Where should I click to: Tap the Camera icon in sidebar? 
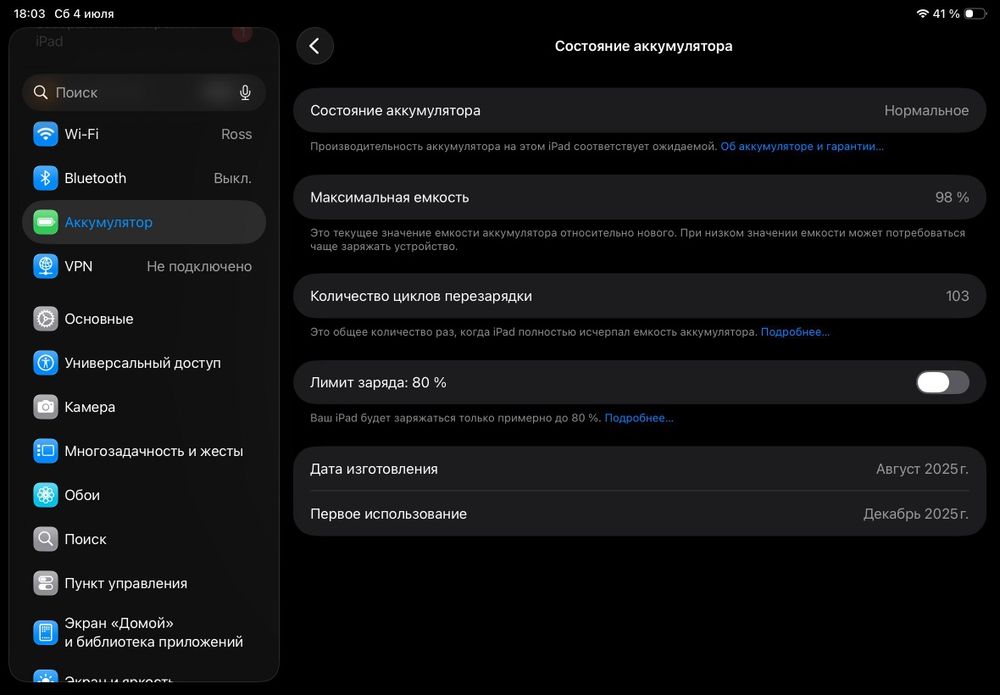pyautogui.click(x=45, y=407)
